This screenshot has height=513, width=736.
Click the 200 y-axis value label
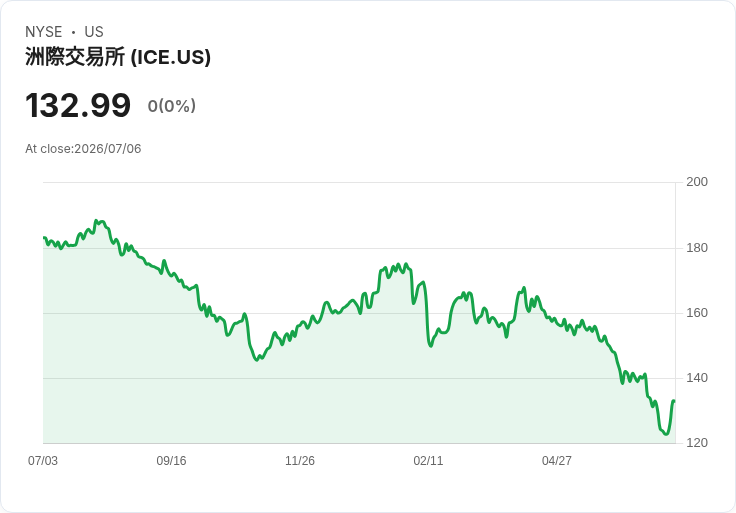[x=697, y=182]
